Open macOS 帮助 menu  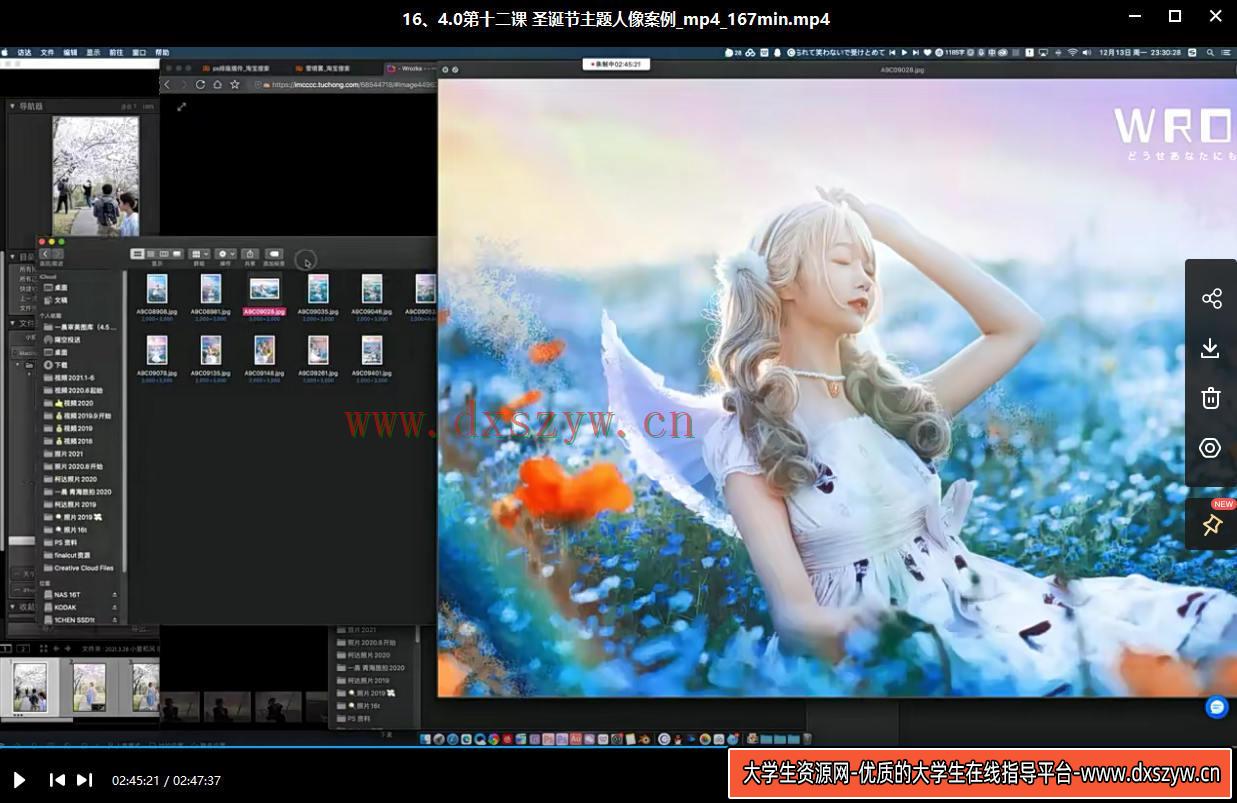[x=162, y=52]
